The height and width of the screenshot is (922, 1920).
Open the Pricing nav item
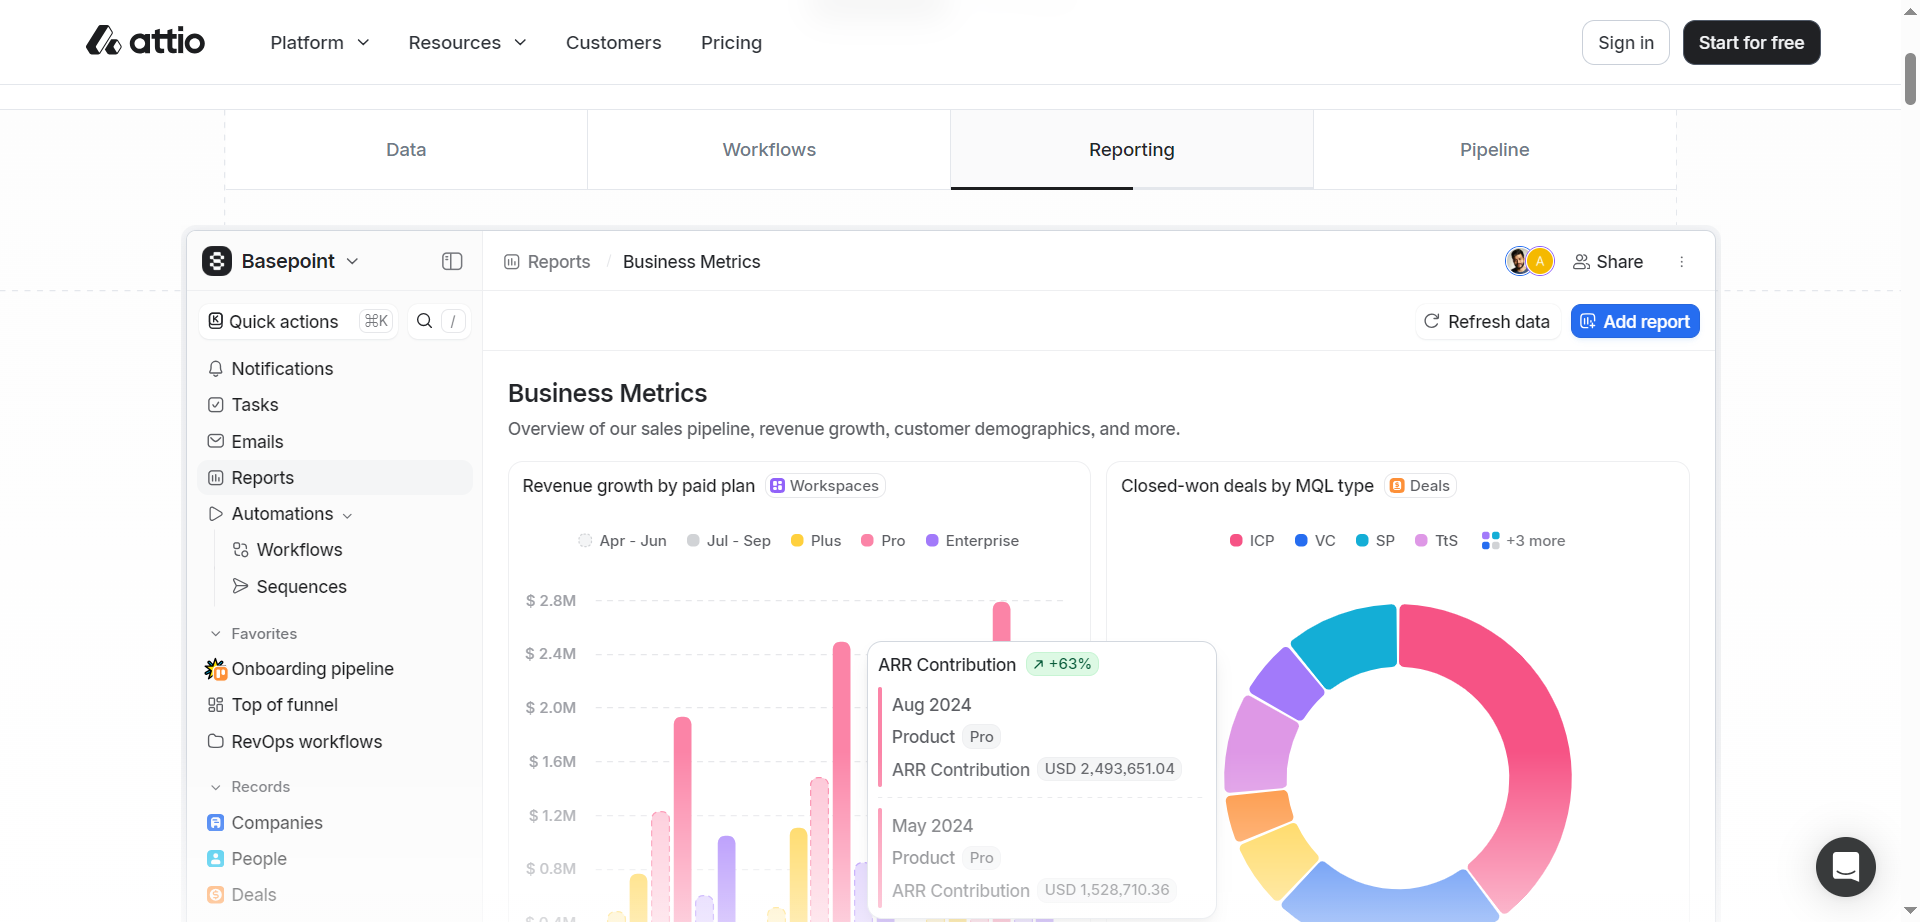731,42
